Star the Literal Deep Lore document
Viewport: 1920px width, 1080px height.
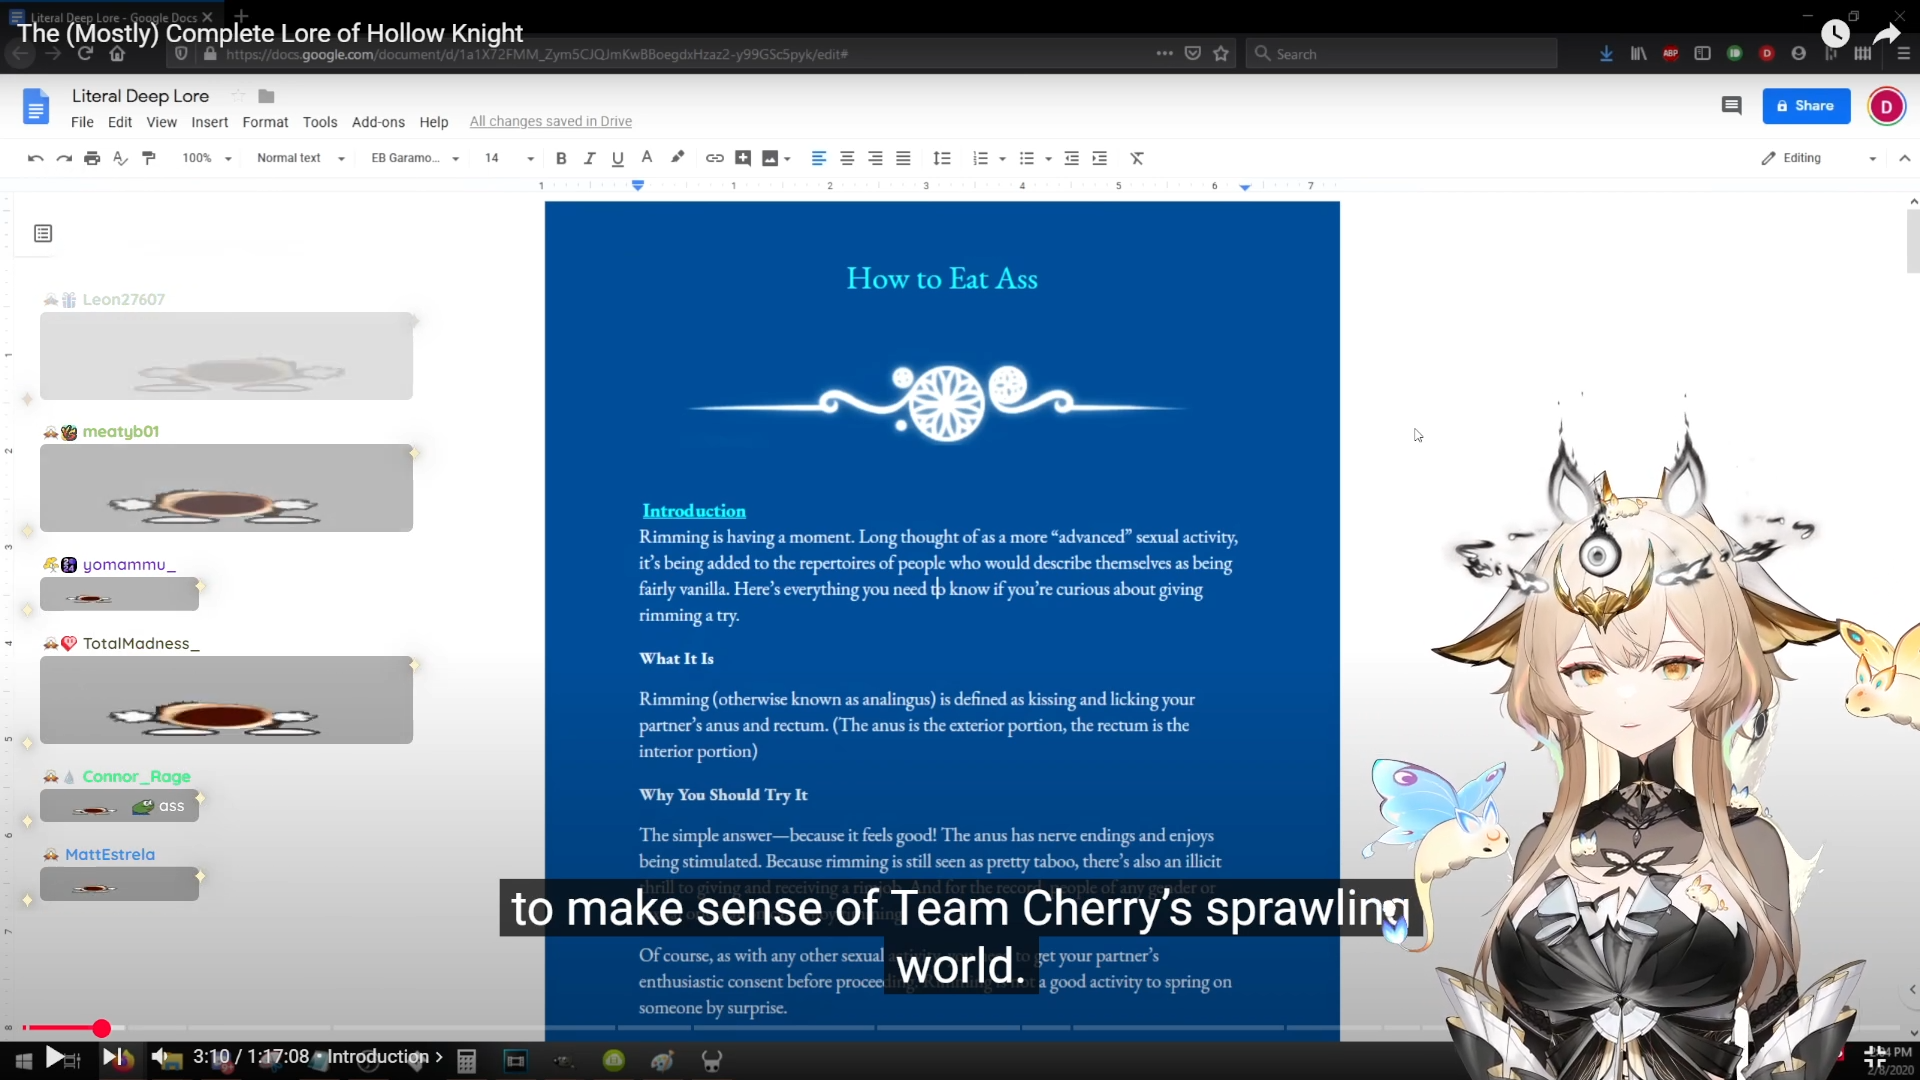pos(238,96)
